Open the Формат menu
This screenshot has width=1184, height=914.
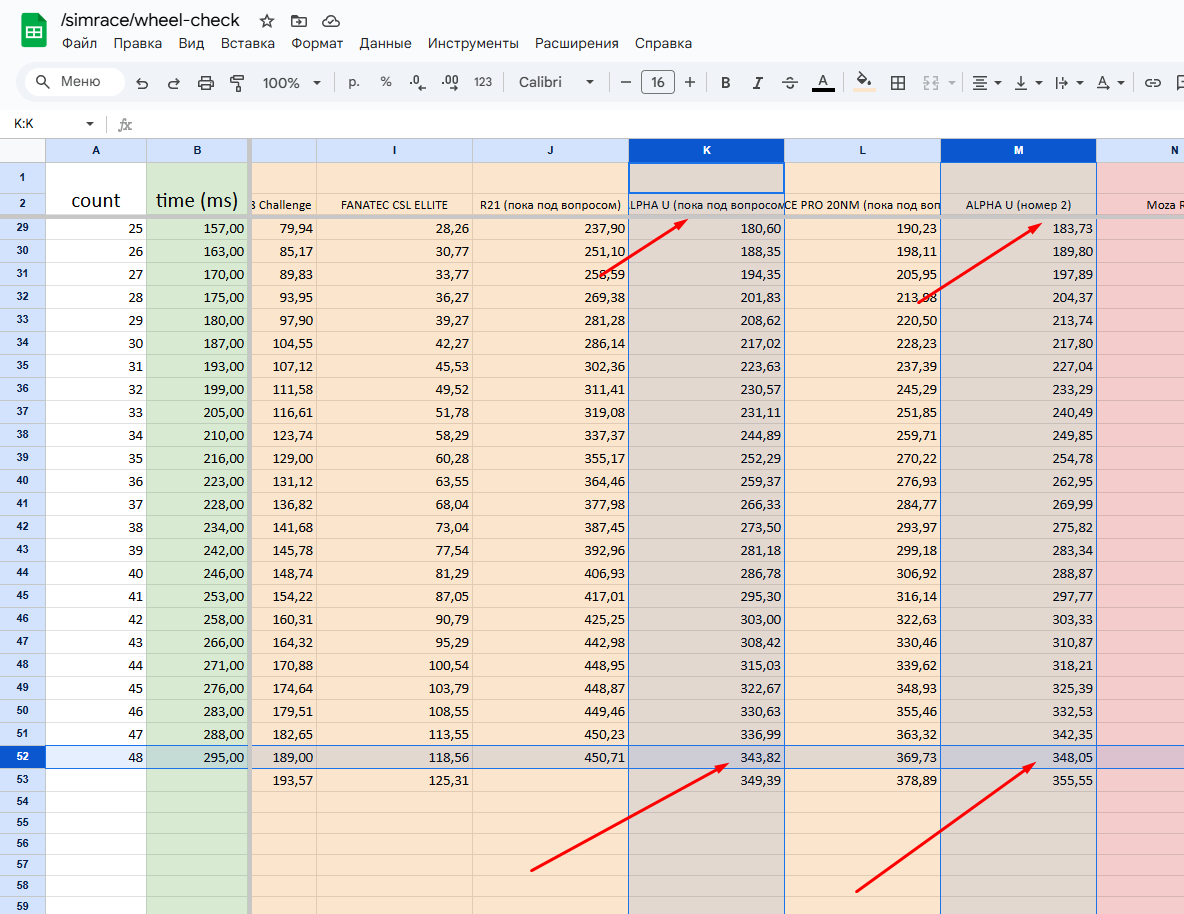click(317, 43)
